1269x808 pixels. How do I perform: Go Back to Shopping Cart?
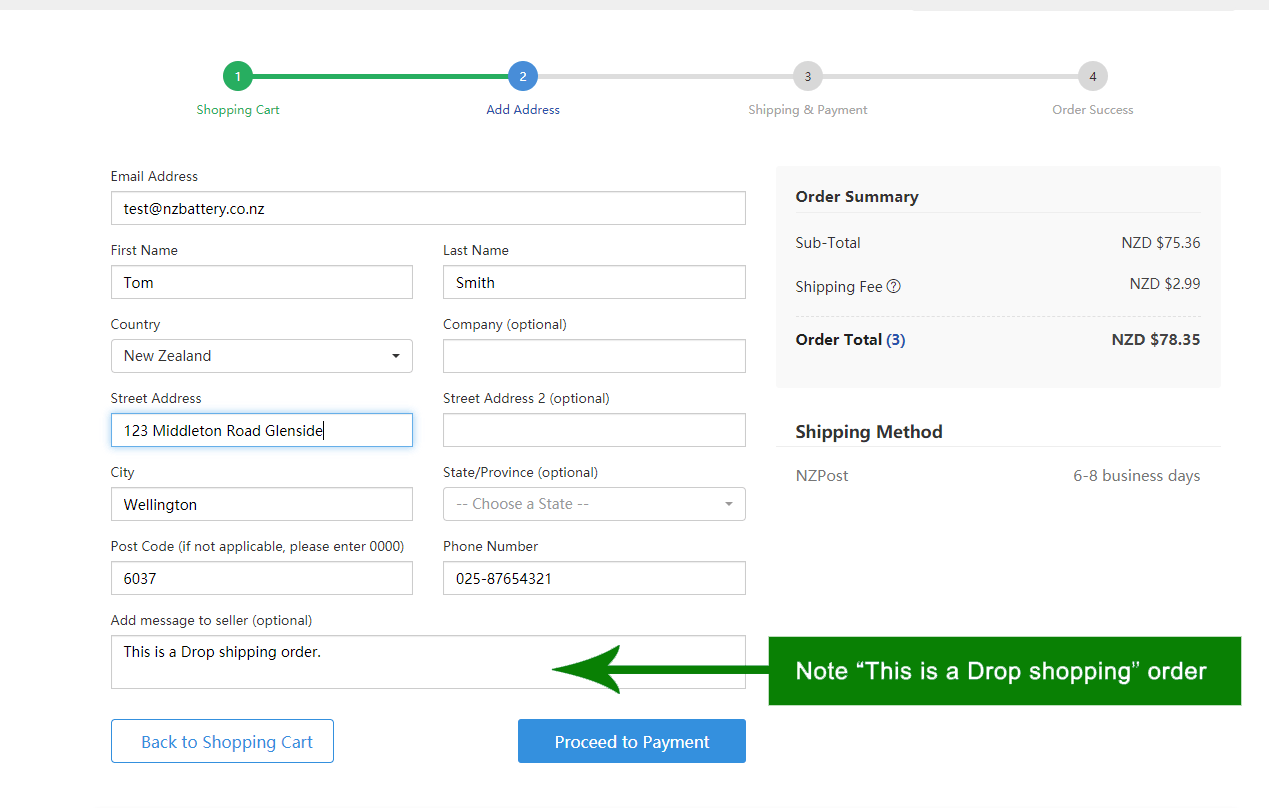click(x=222, y=741)
